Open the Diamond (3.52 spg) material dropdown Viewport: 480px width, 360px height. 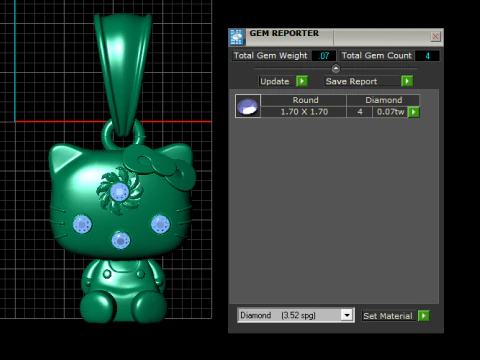pyautogui.click(x=347, y=315)
